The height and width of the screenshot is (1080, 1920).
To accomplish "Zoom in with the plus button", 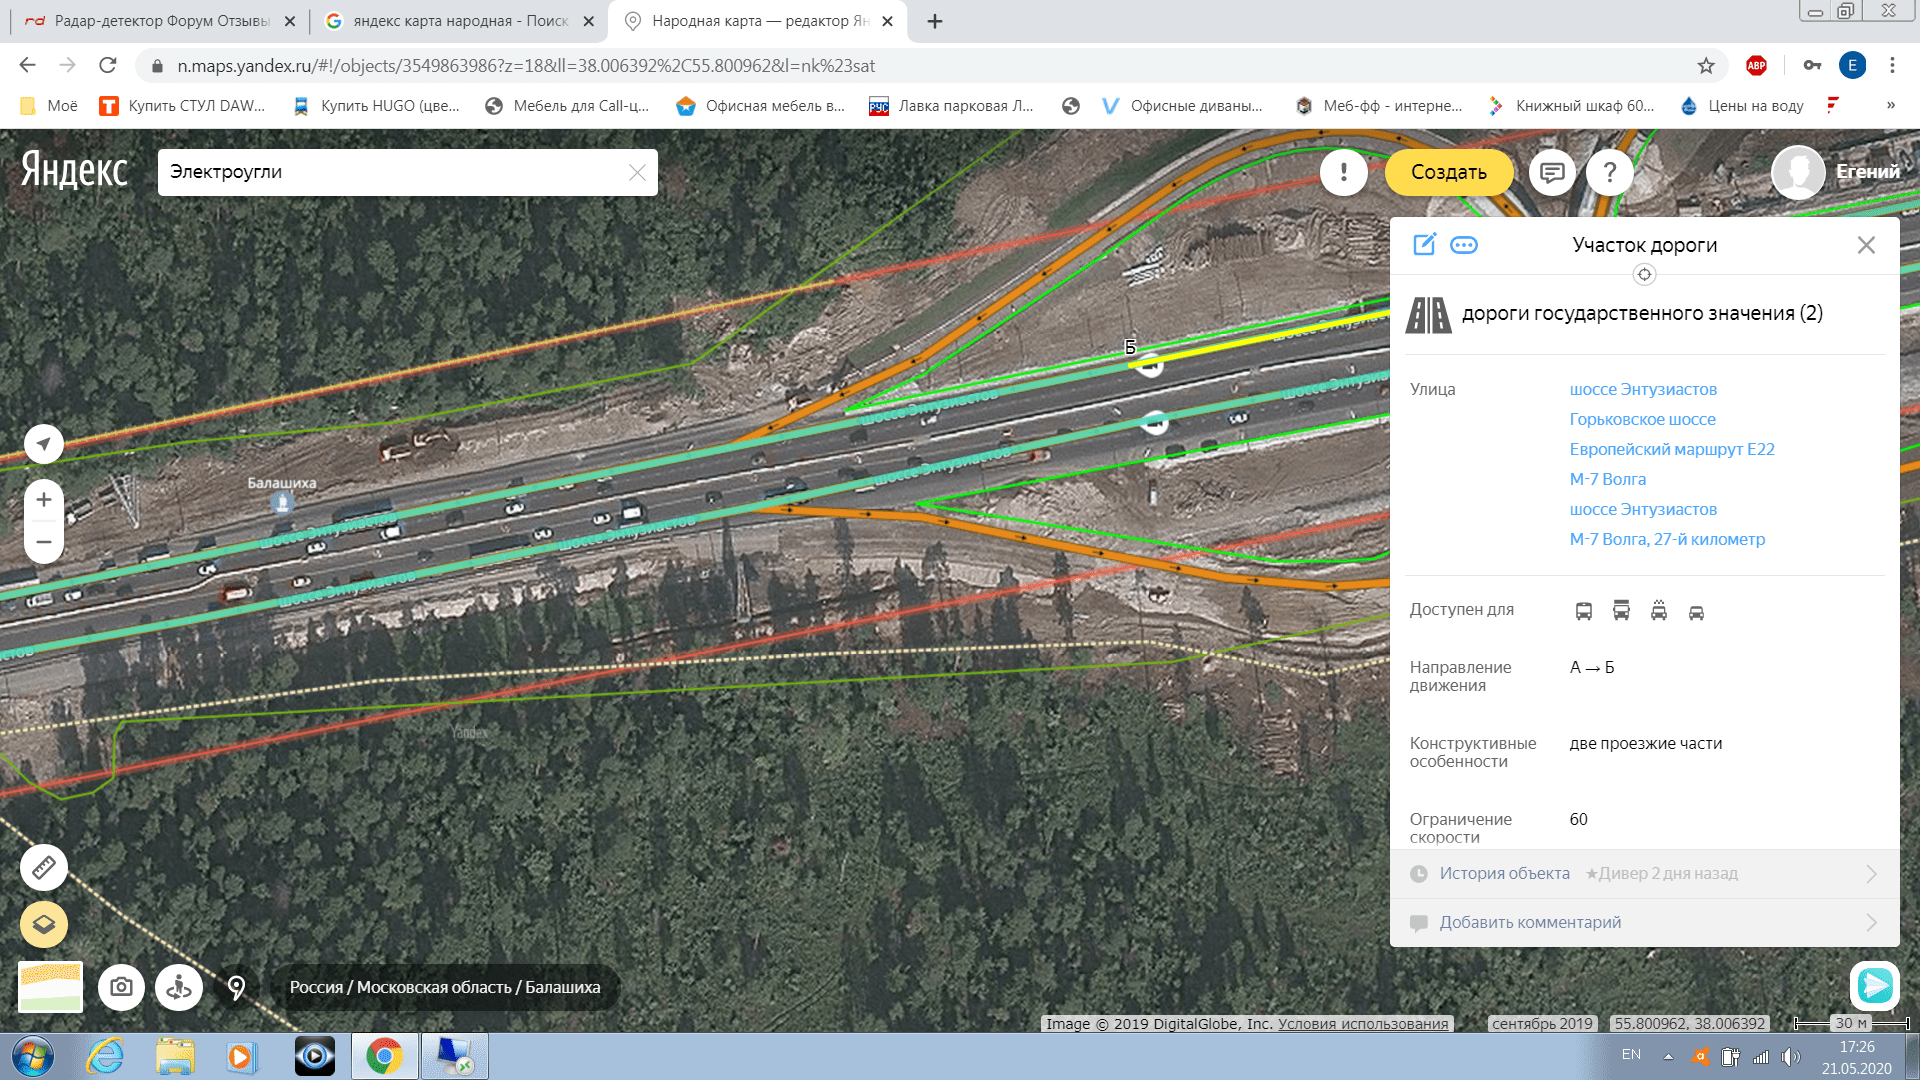I will 44,500.
